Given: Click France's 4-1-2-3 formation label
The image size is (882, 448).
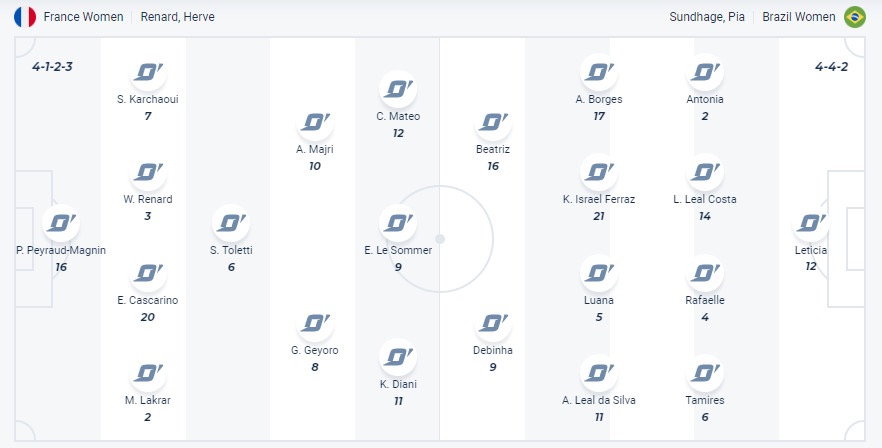Looking at the screenshot, I should pos(54,68).
